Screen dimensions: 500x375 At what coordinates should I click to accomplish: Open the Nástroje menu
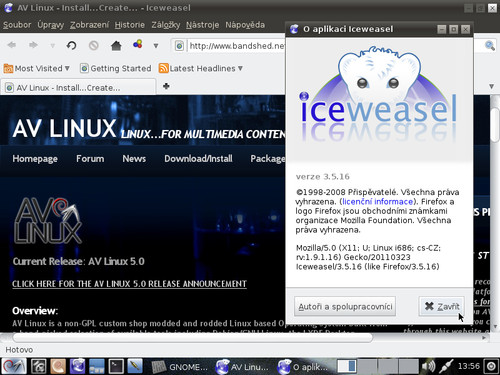[x=203, y=25]
